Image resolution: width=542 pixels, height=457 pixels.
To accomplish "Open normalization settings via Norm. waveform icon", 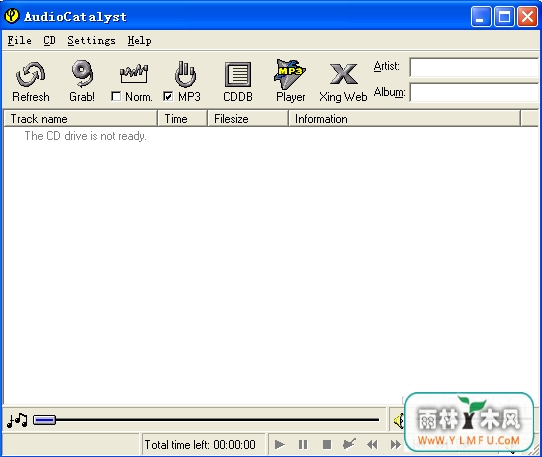I will (x=134, y=73).
